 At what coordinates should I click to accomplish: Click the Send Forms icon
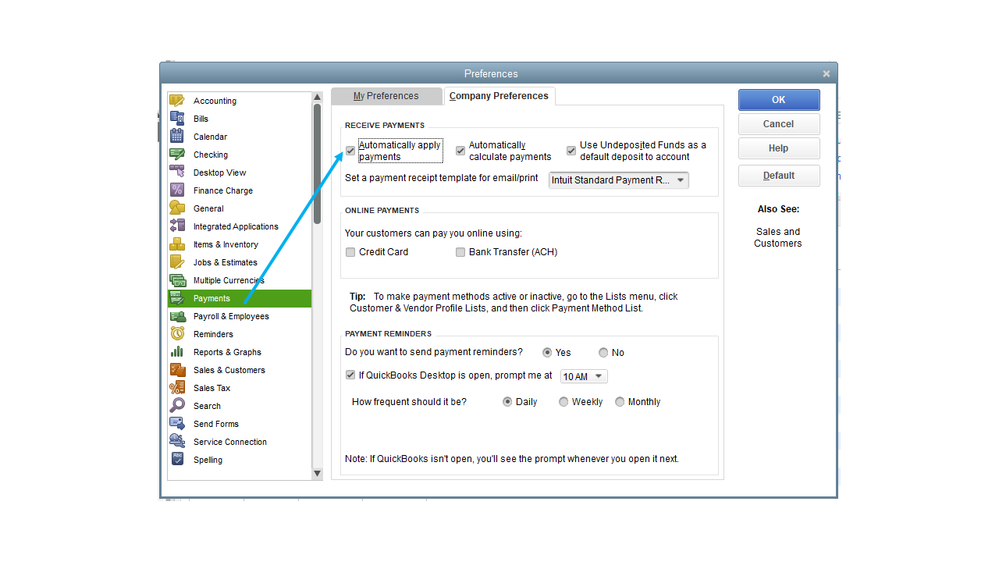(177, 423)
